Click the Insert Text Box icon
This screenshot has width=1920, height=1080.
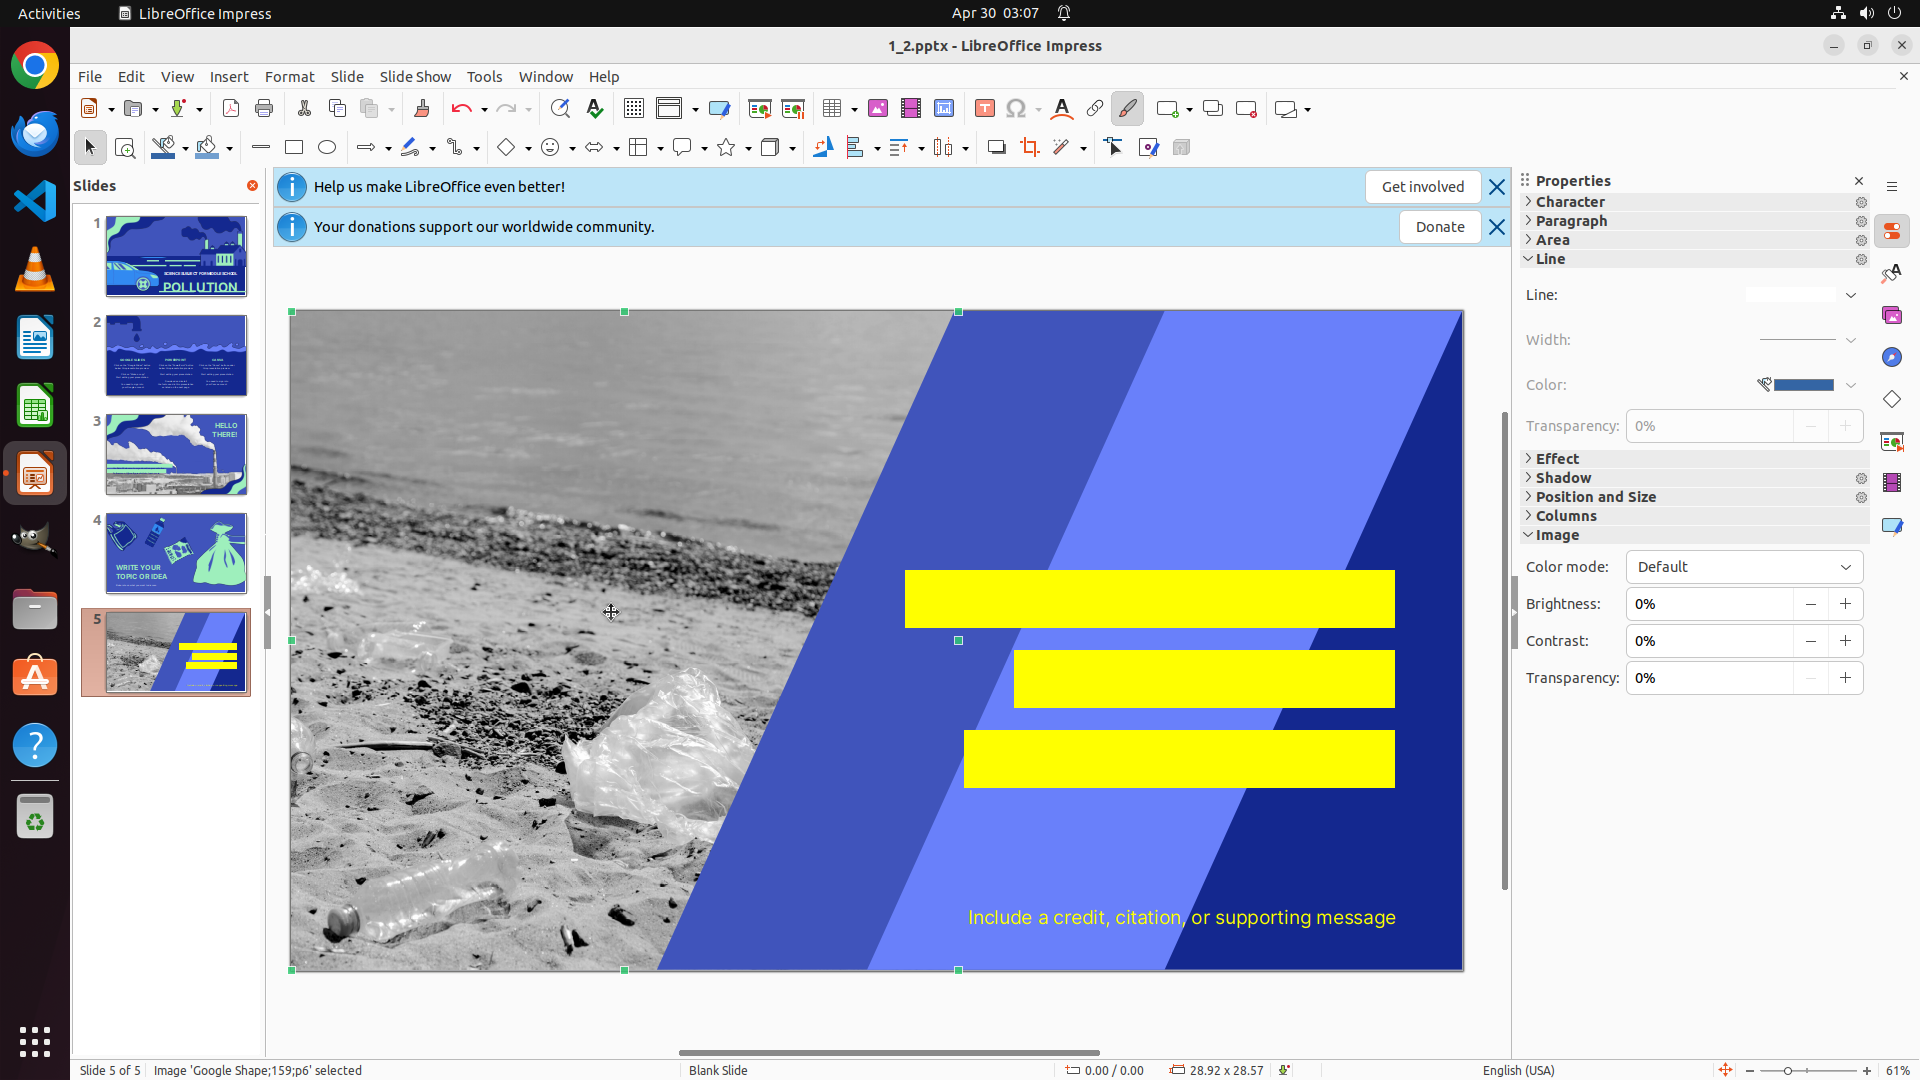(985, 109)
